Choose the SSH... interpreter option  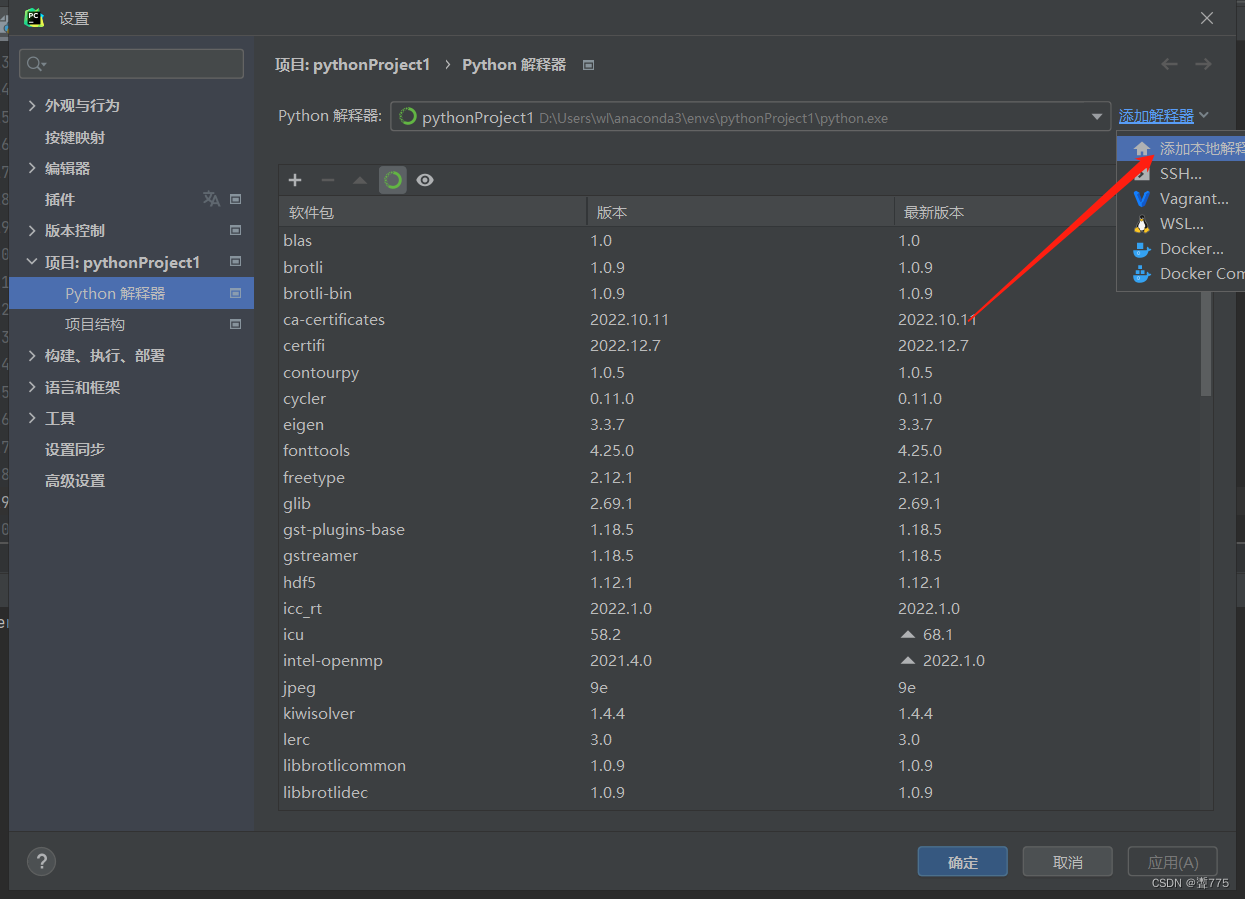[1180, 174]
